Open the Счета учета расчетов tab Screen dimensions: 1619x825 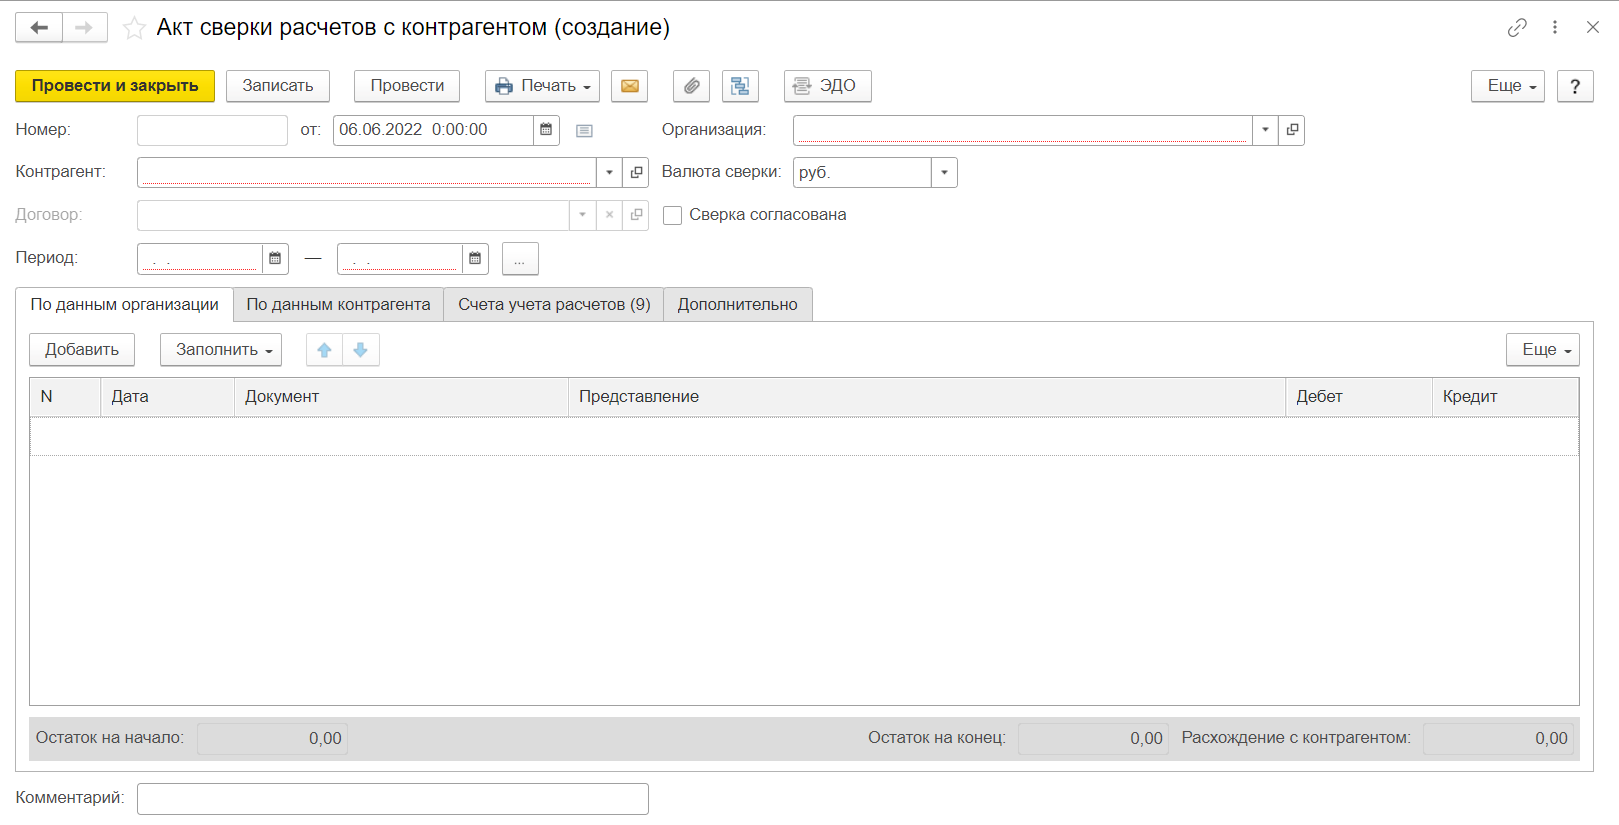point(554,305)
